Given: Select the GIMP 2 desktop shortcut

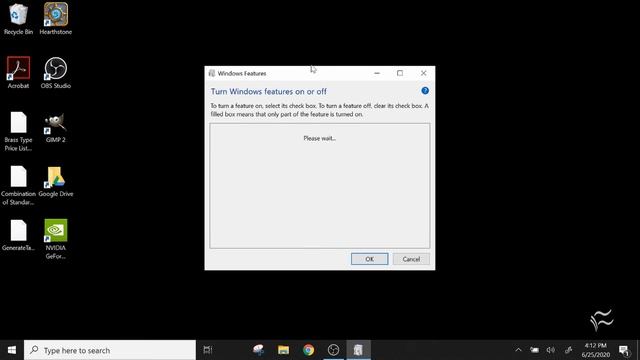Looking at the screenshot, I should tap(56, 127).
